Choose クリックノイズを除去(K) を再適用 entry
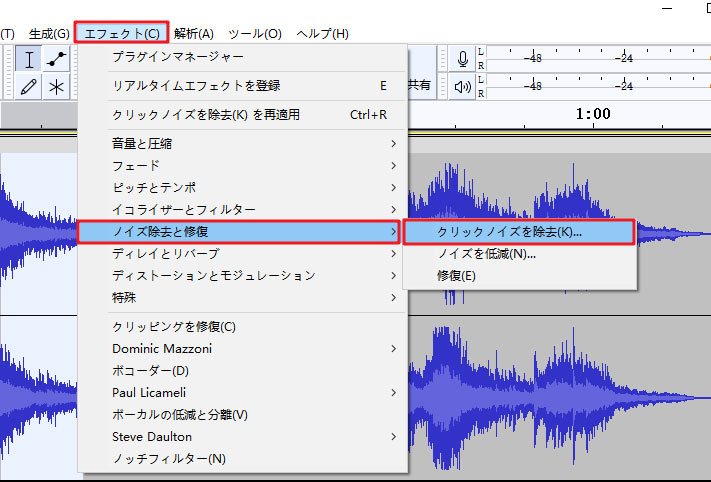 pos(243,115)
